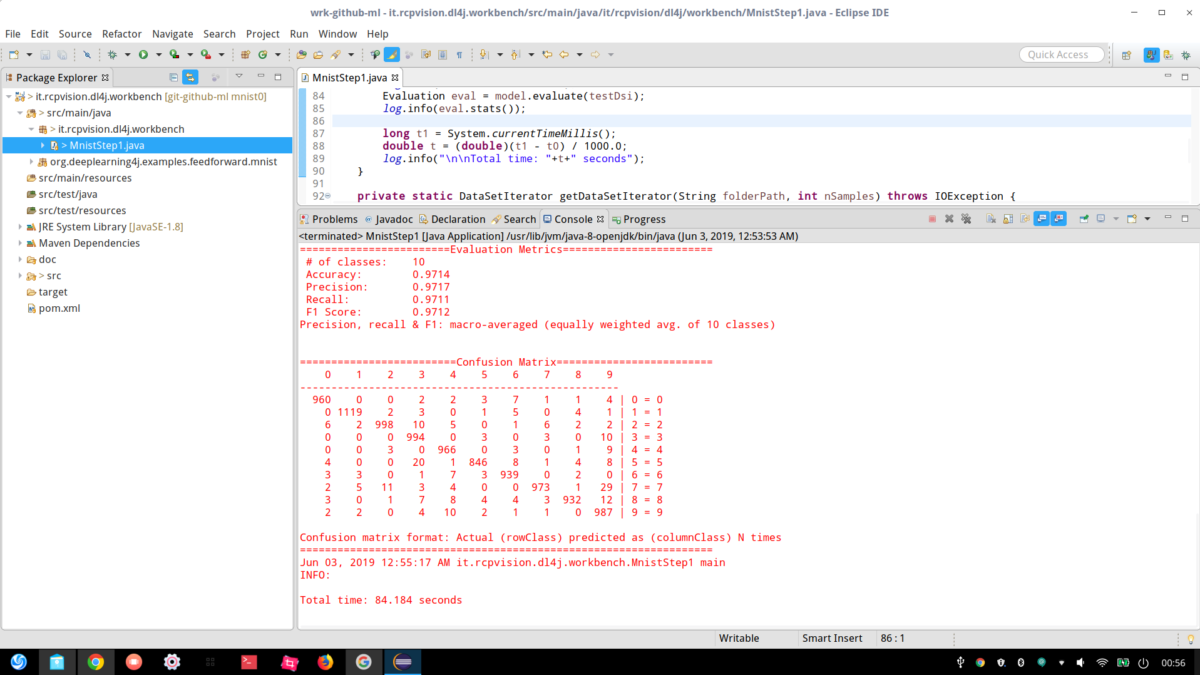The width and height of the screenshot is (1200, 675).
Task: Click inside the Quick Access field
Action: click(1060, 54)
